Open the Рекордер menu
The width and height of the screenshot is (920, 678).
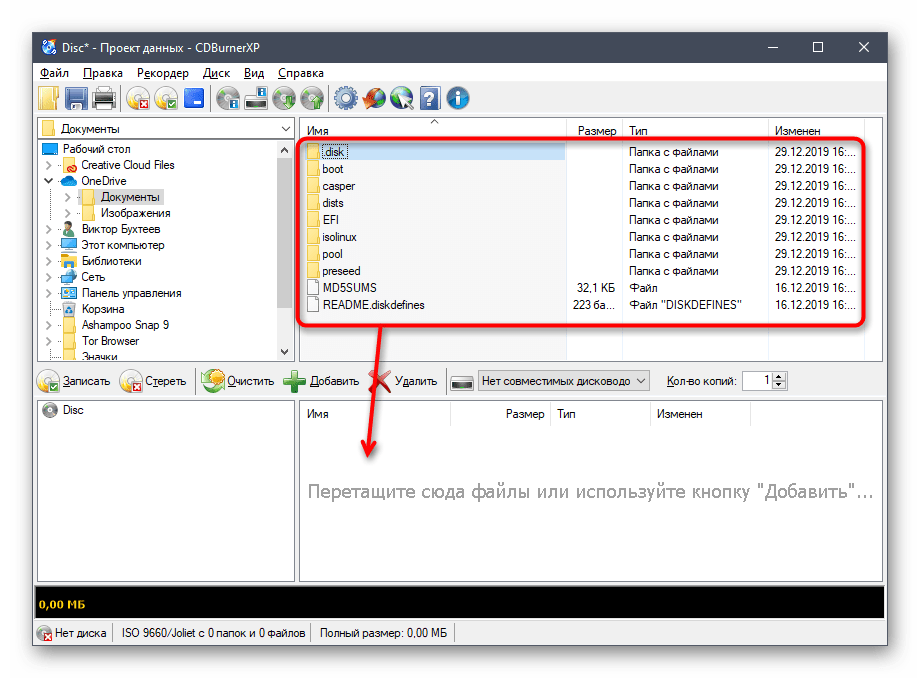(162, 73)
